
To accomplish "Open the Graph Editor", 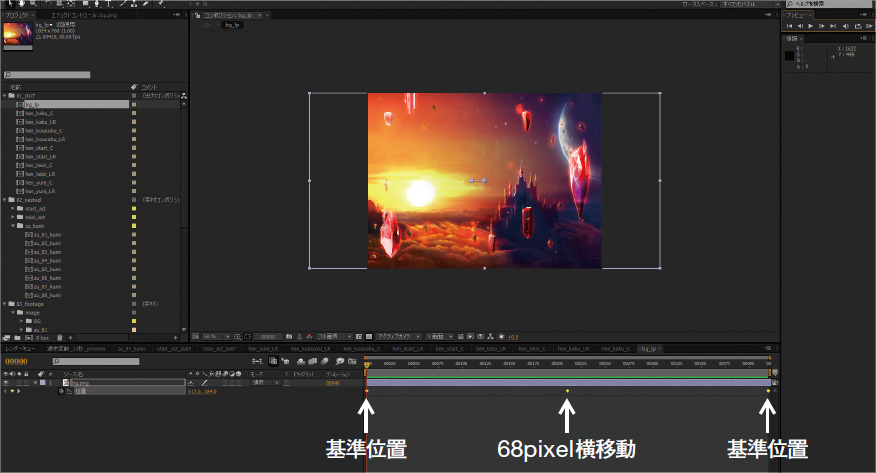I will tap(352, 361).
